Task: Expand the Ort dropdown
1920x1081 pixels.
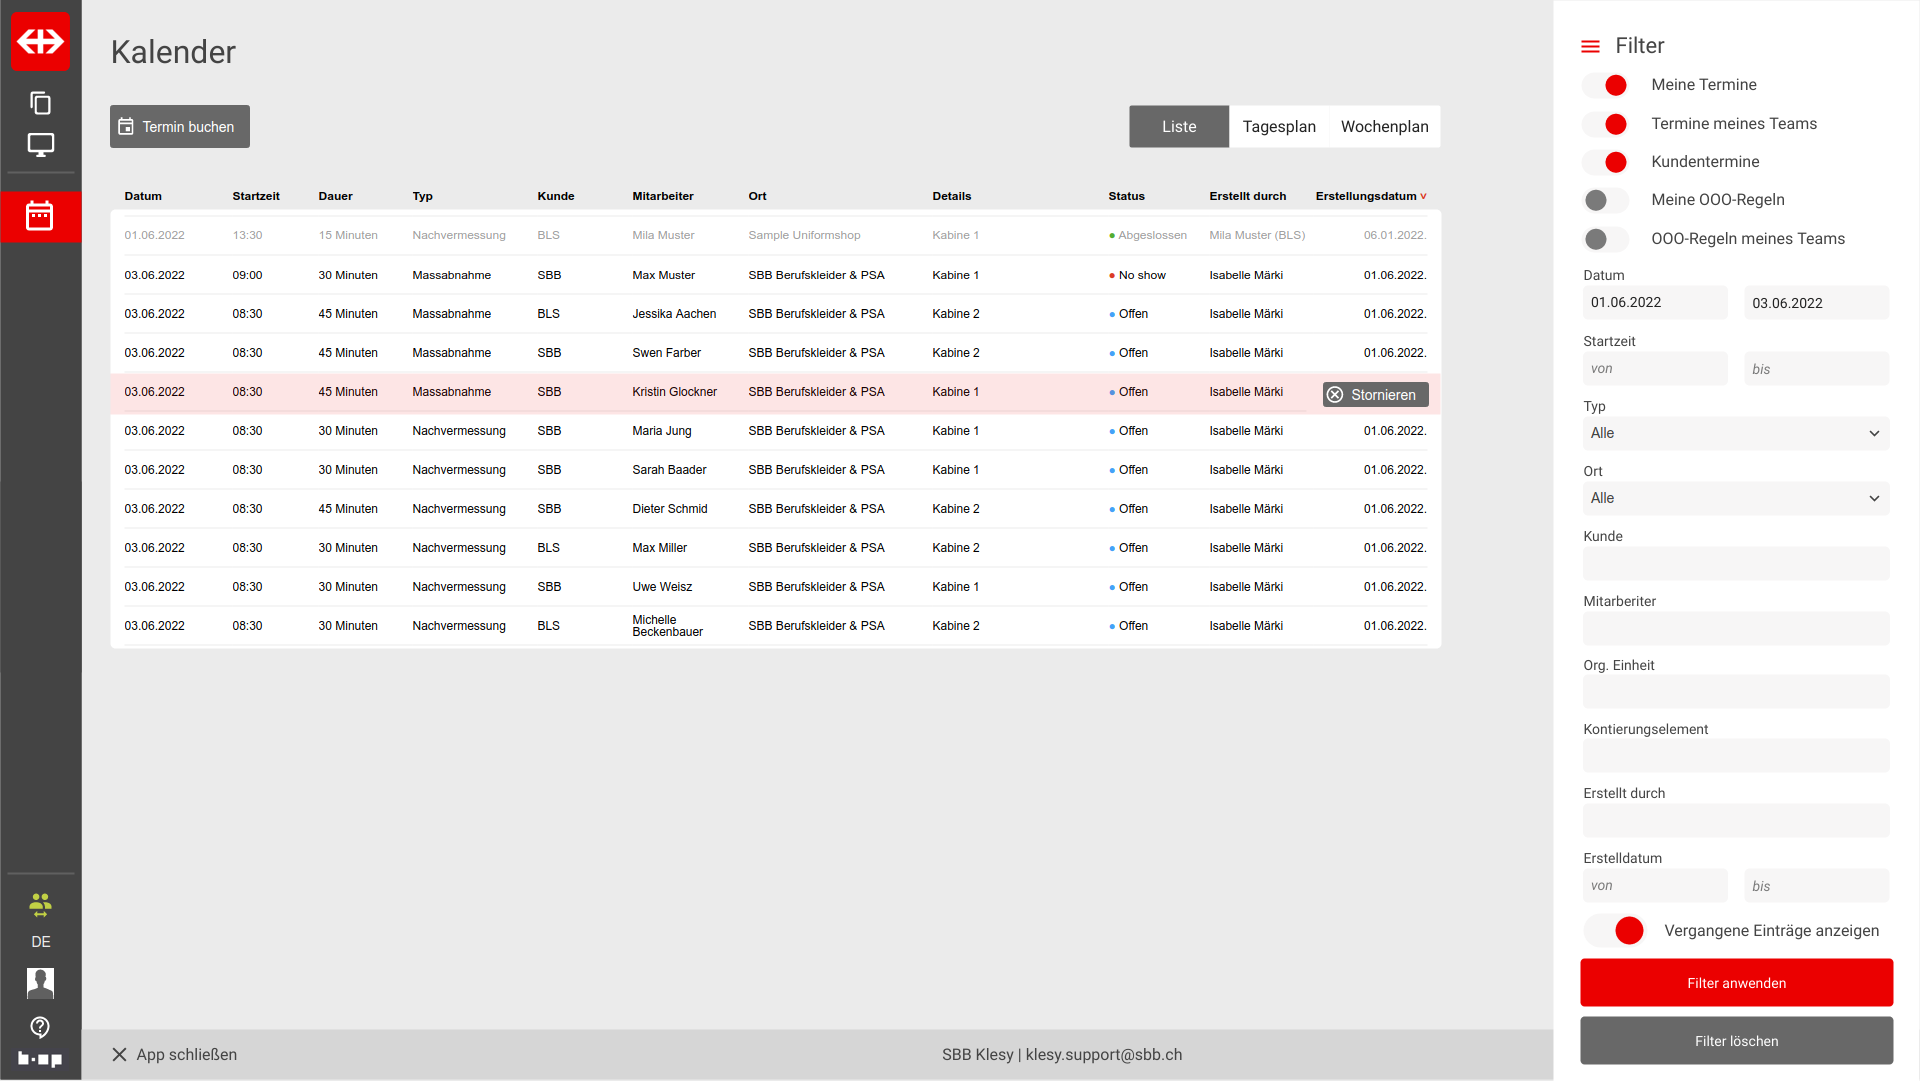Action: pos(1736,499)
